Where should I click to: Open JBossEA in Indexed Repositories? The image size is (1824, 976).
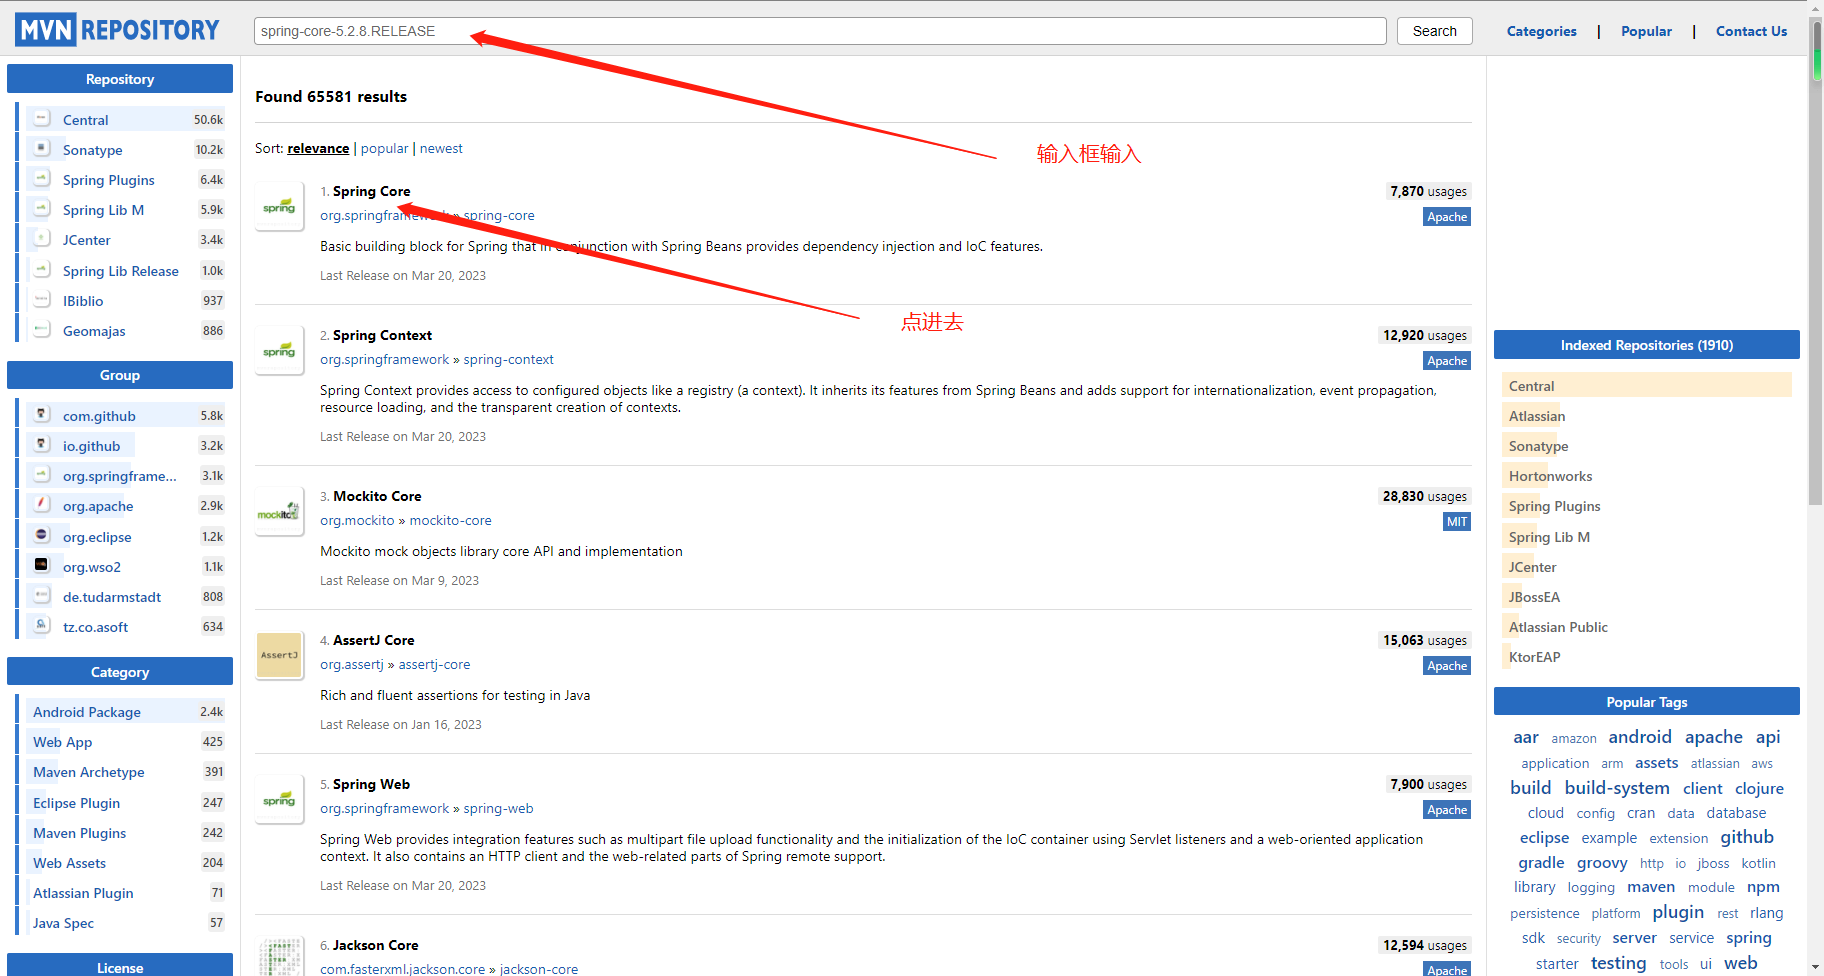(x=1534, y=597)
